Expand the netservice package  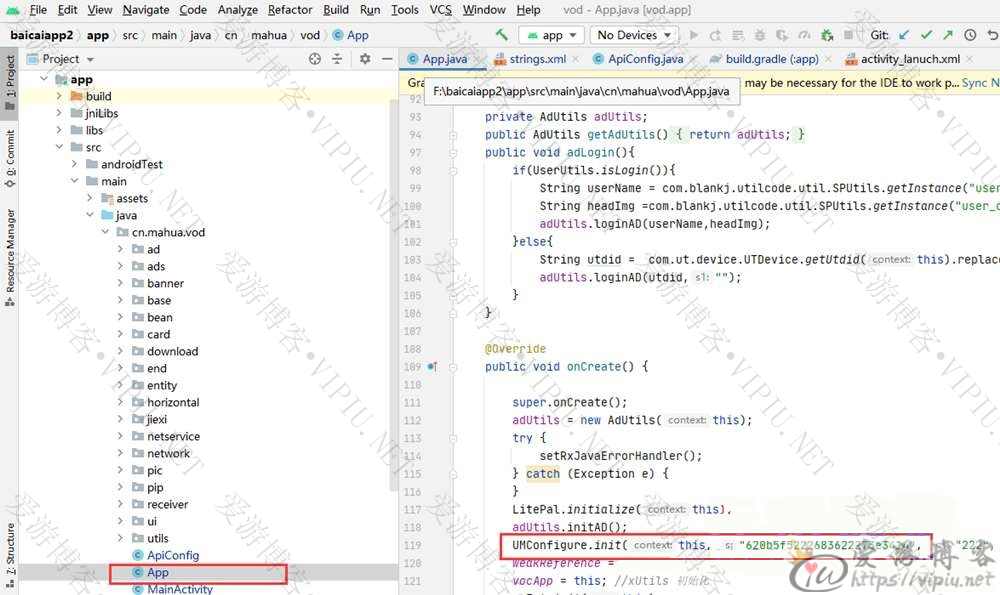[121, 436]
